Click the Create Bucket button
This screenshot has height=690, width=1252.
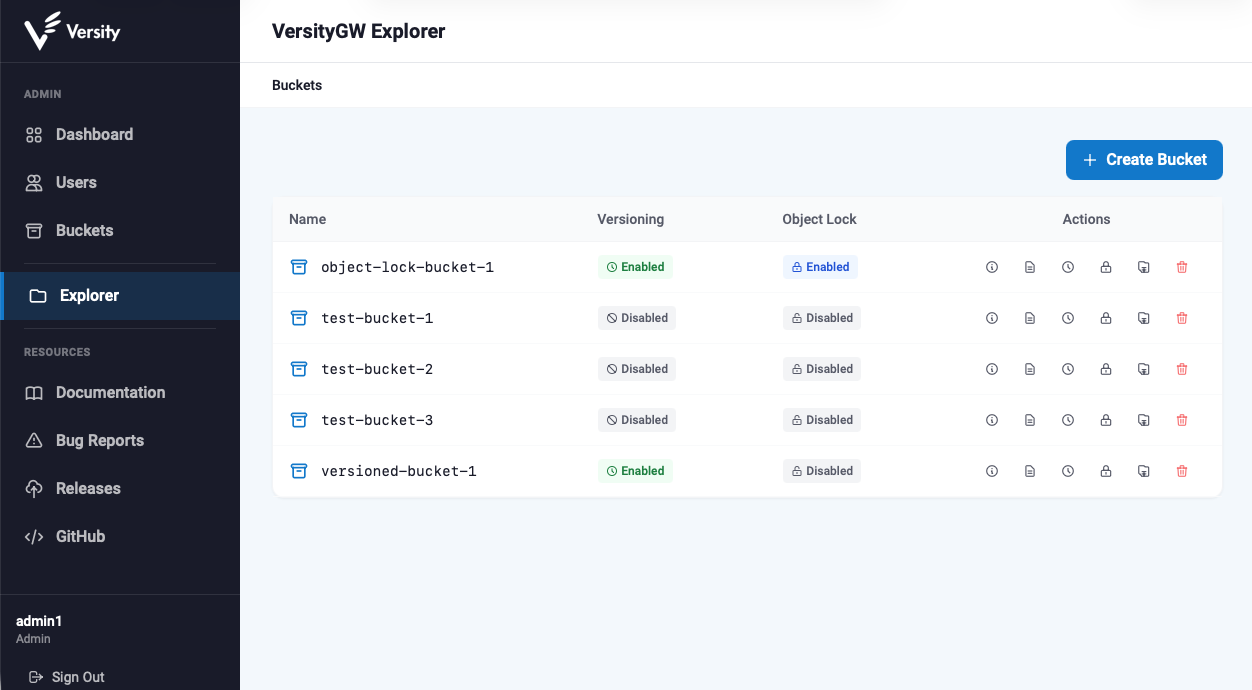point(1144,160)
